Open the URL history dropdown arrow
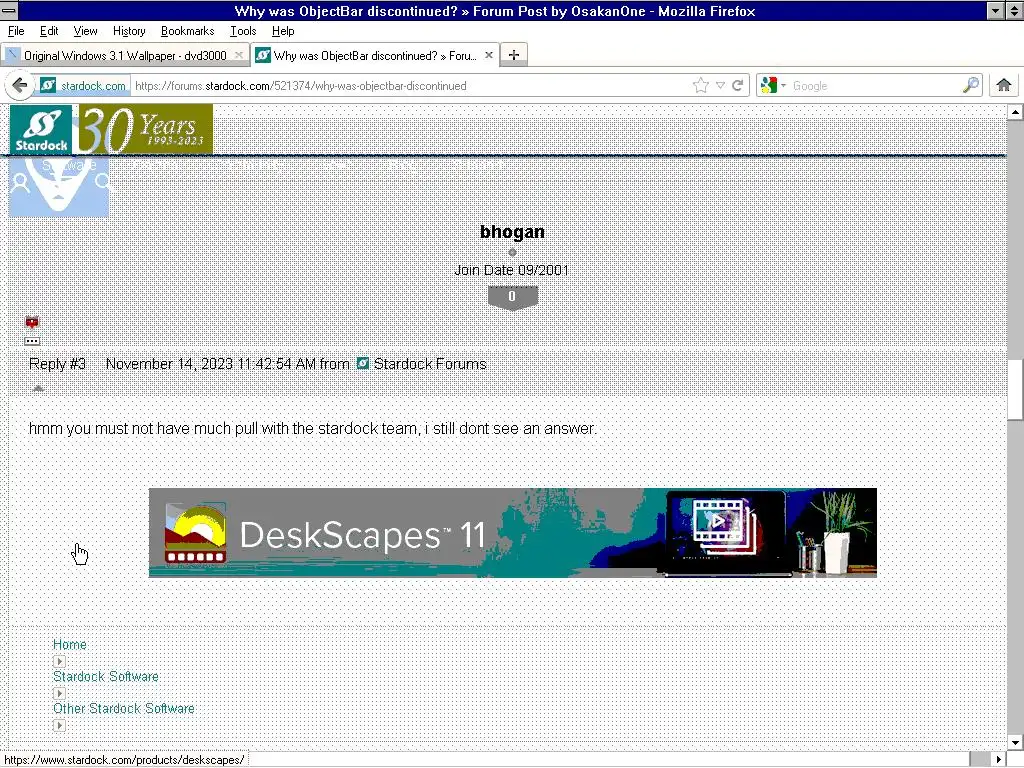The width and height of the screenshot is (1024, 768). 720,86
